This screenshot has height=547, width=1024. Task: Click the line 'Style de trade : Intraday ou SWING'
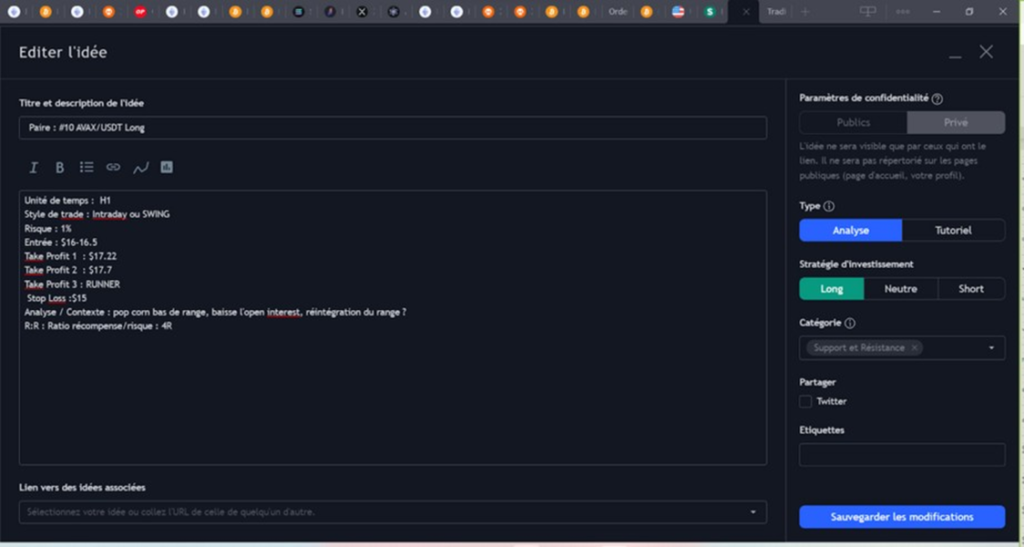pyautogui.click(x=97, y=214)
